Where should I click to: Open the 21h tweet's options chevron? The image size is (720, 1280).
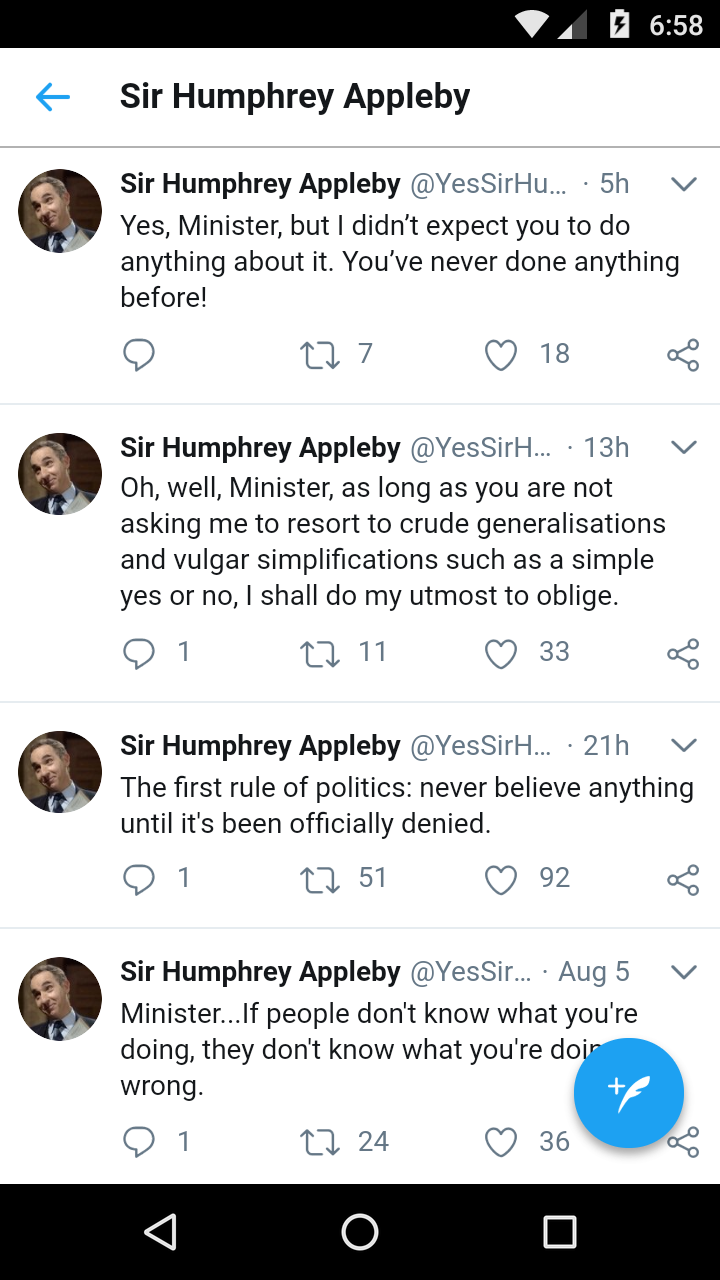[683, 745]
